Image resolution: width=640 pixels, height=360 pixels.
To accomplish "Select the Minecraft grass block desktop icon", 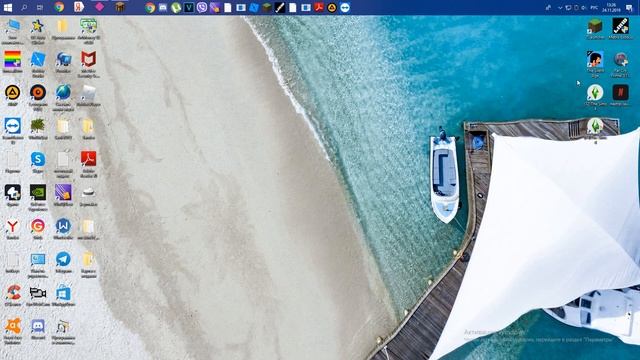I will pyautogui.click(x=595, y=29).
